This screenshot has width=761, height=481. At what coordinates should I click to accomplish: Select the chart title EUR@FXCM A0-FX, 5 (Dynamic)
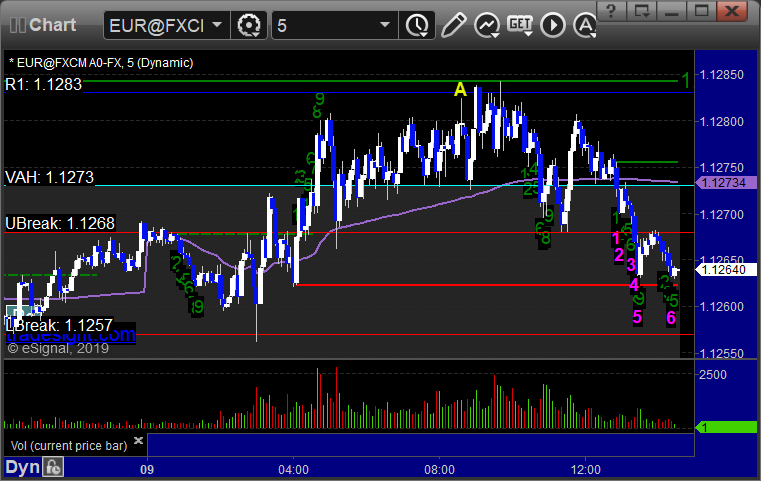tap(101, 63)
